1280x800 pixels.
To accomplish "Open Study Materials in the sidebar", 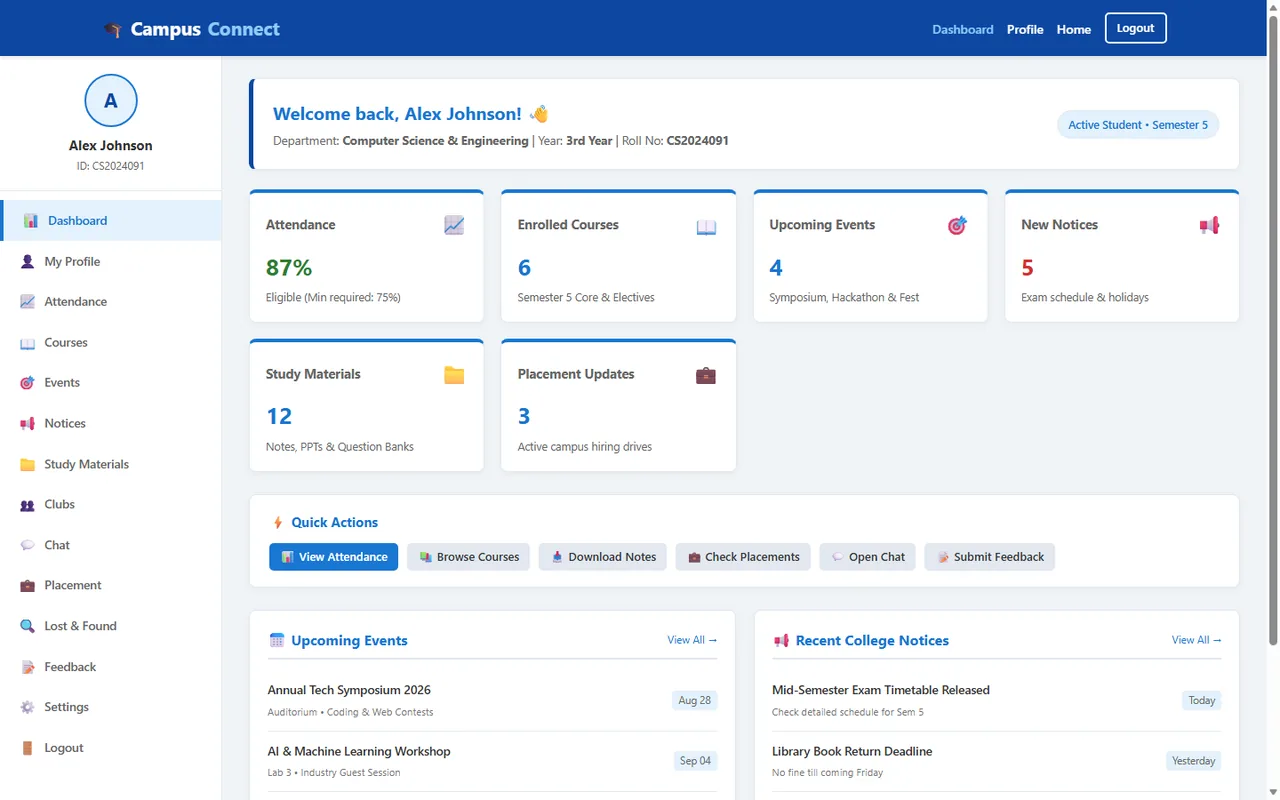I will pyautogui.click(x=111, y=464).
